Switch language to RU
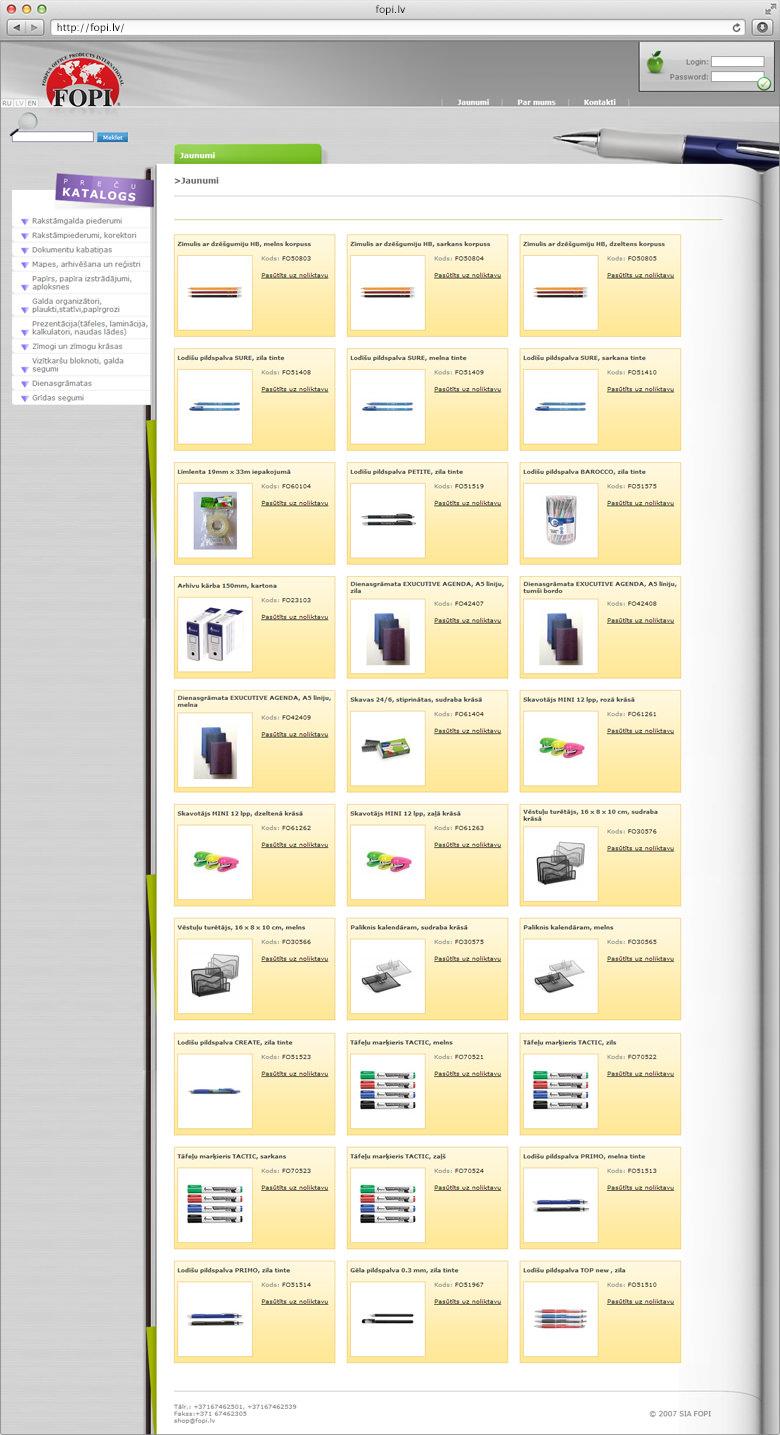The image size is (780, 1435). 7,103
